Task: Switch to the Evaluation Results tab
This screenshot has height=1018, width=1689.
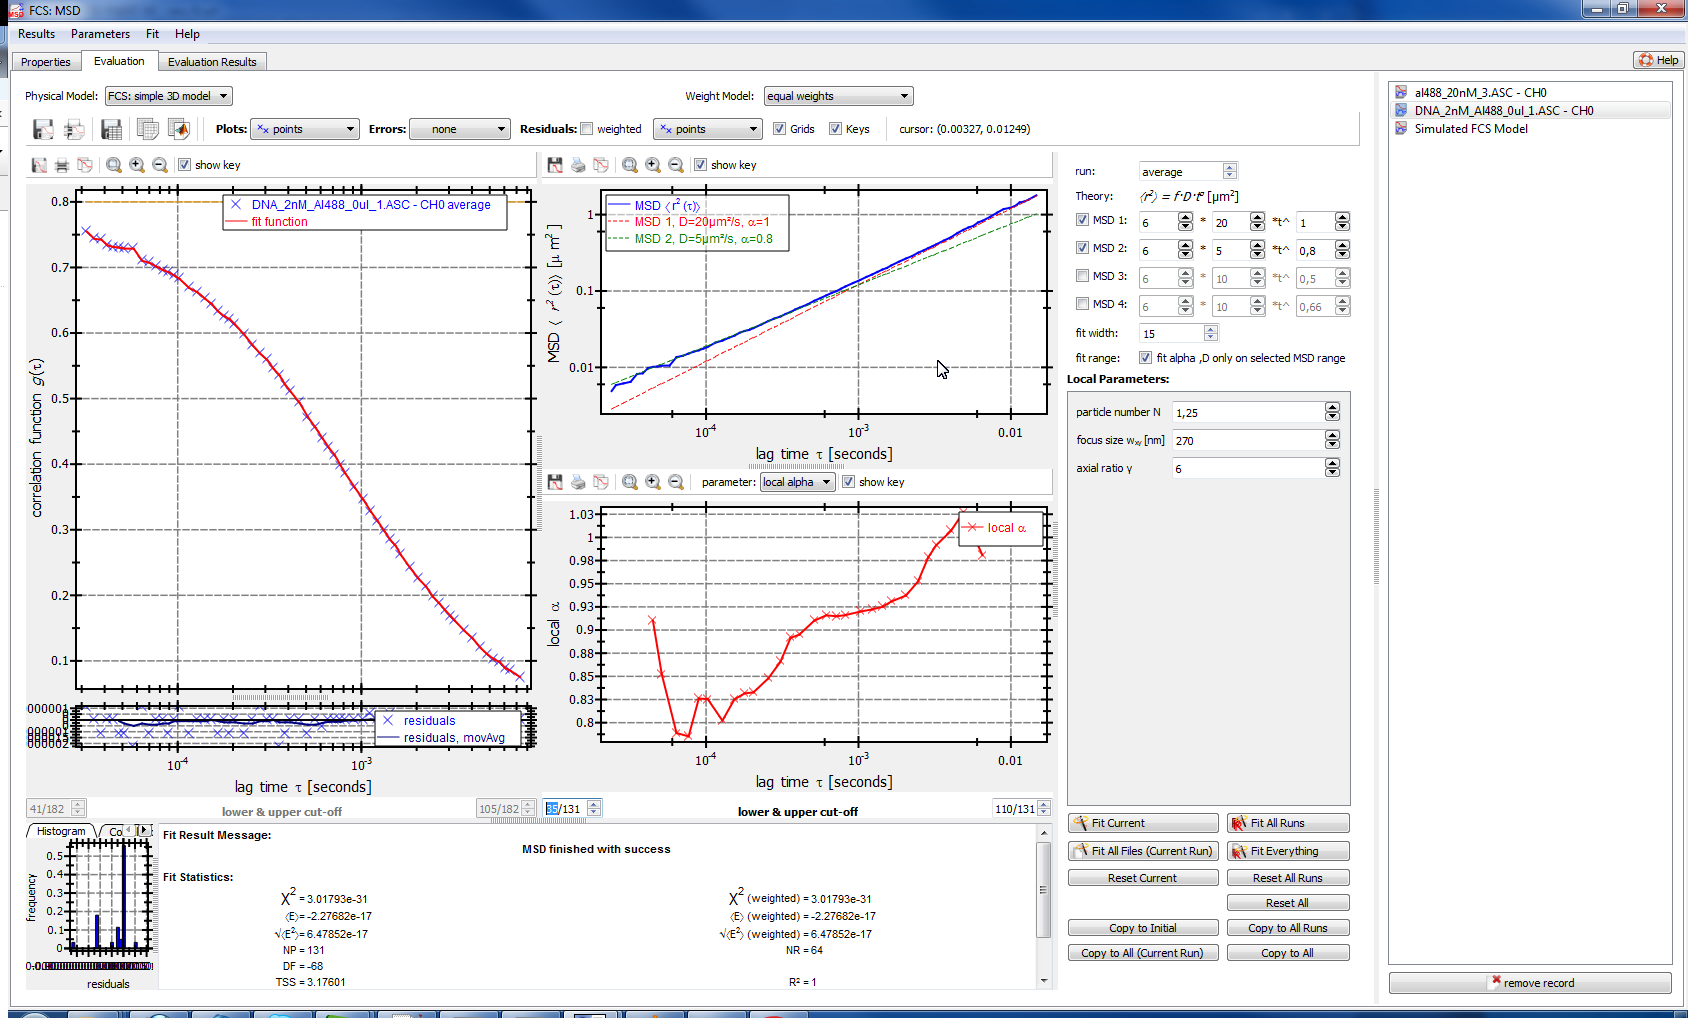Action: tap(212, 62)
